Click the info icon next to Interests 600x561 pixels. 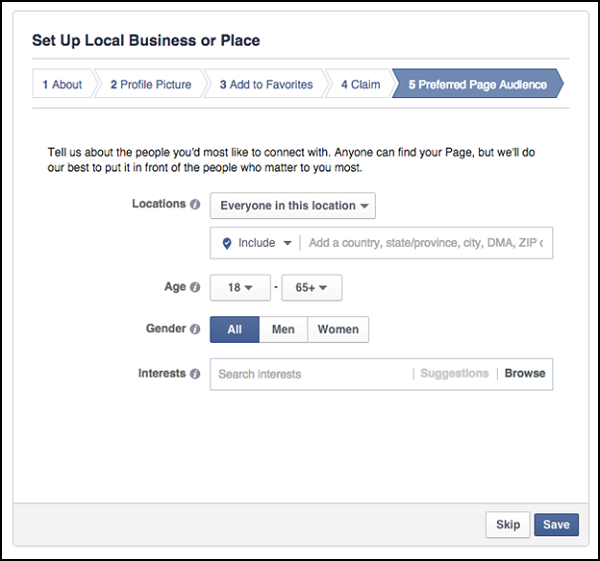coord(196,374)
